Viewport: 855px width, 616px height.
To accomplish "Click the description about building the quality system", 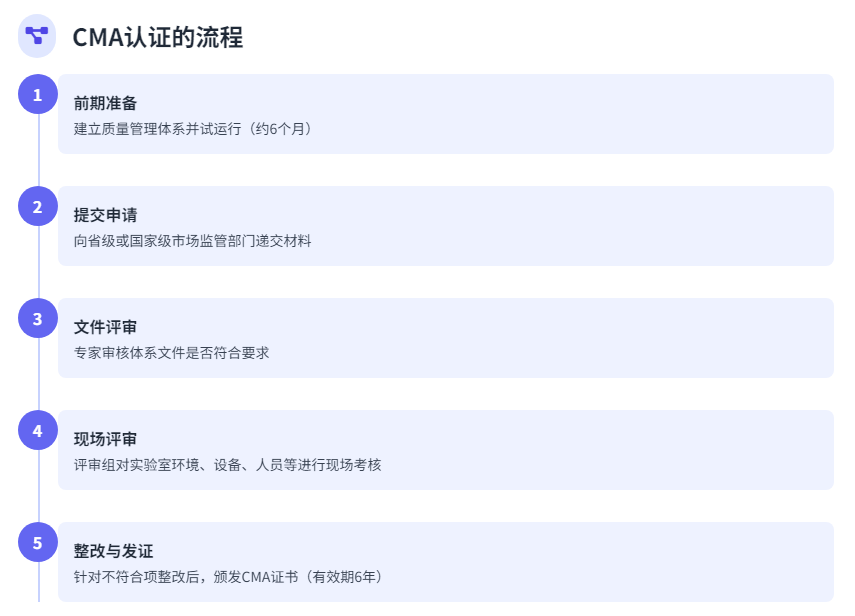I will click(x=193, y=129).
